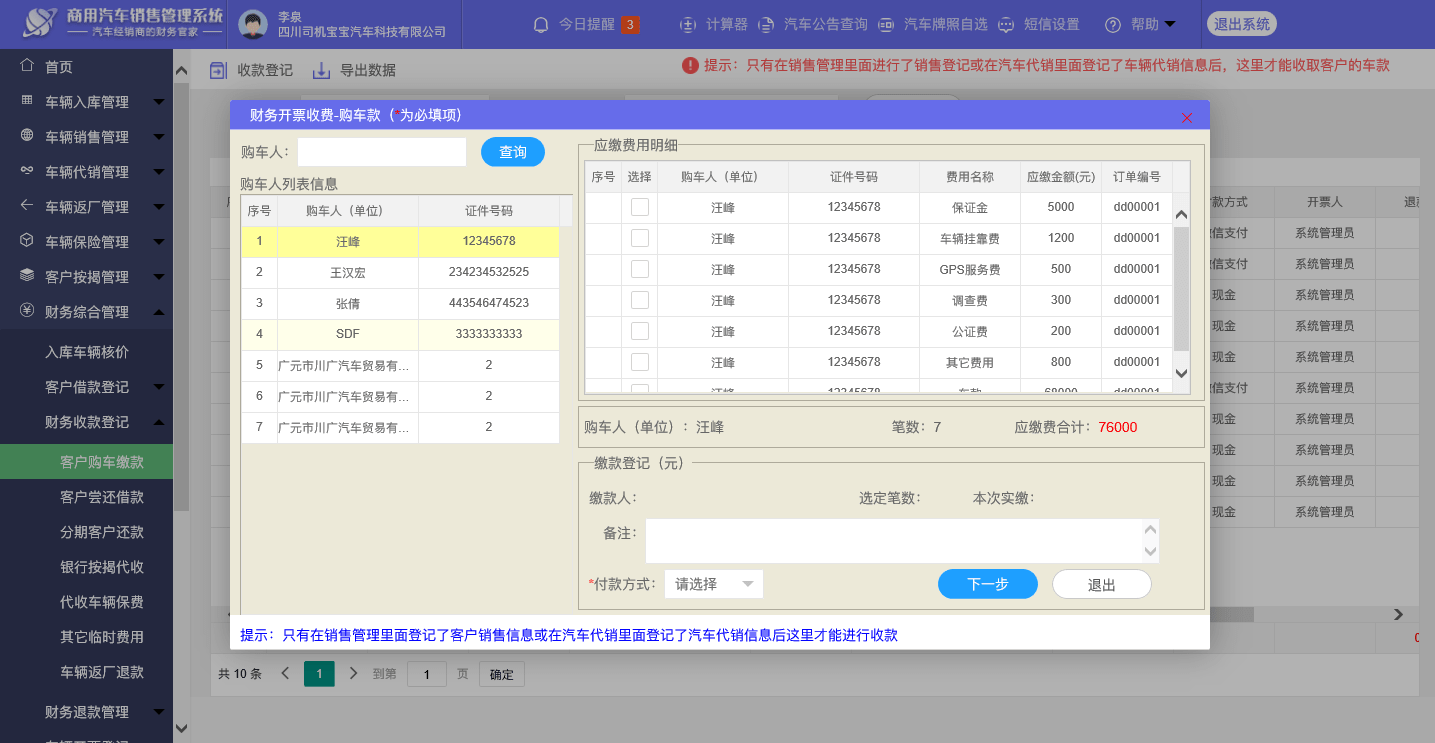The height and width of the screenshot is (743, 1435).
Task: Click the 车辆代销管理 infinity icon
Action: coord(27,171)
